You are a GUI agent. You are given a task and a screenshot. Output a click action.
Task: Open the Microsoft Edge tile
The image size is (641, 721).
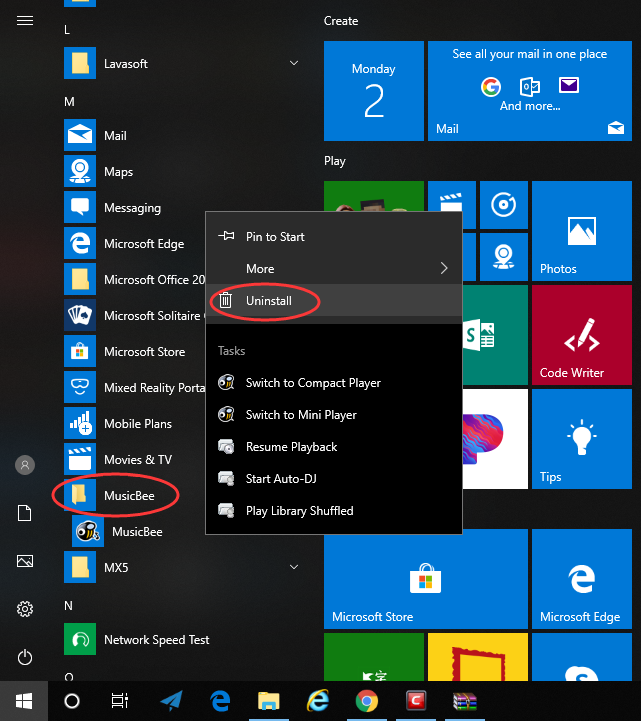pyautogui.click(x=582, y=579)
